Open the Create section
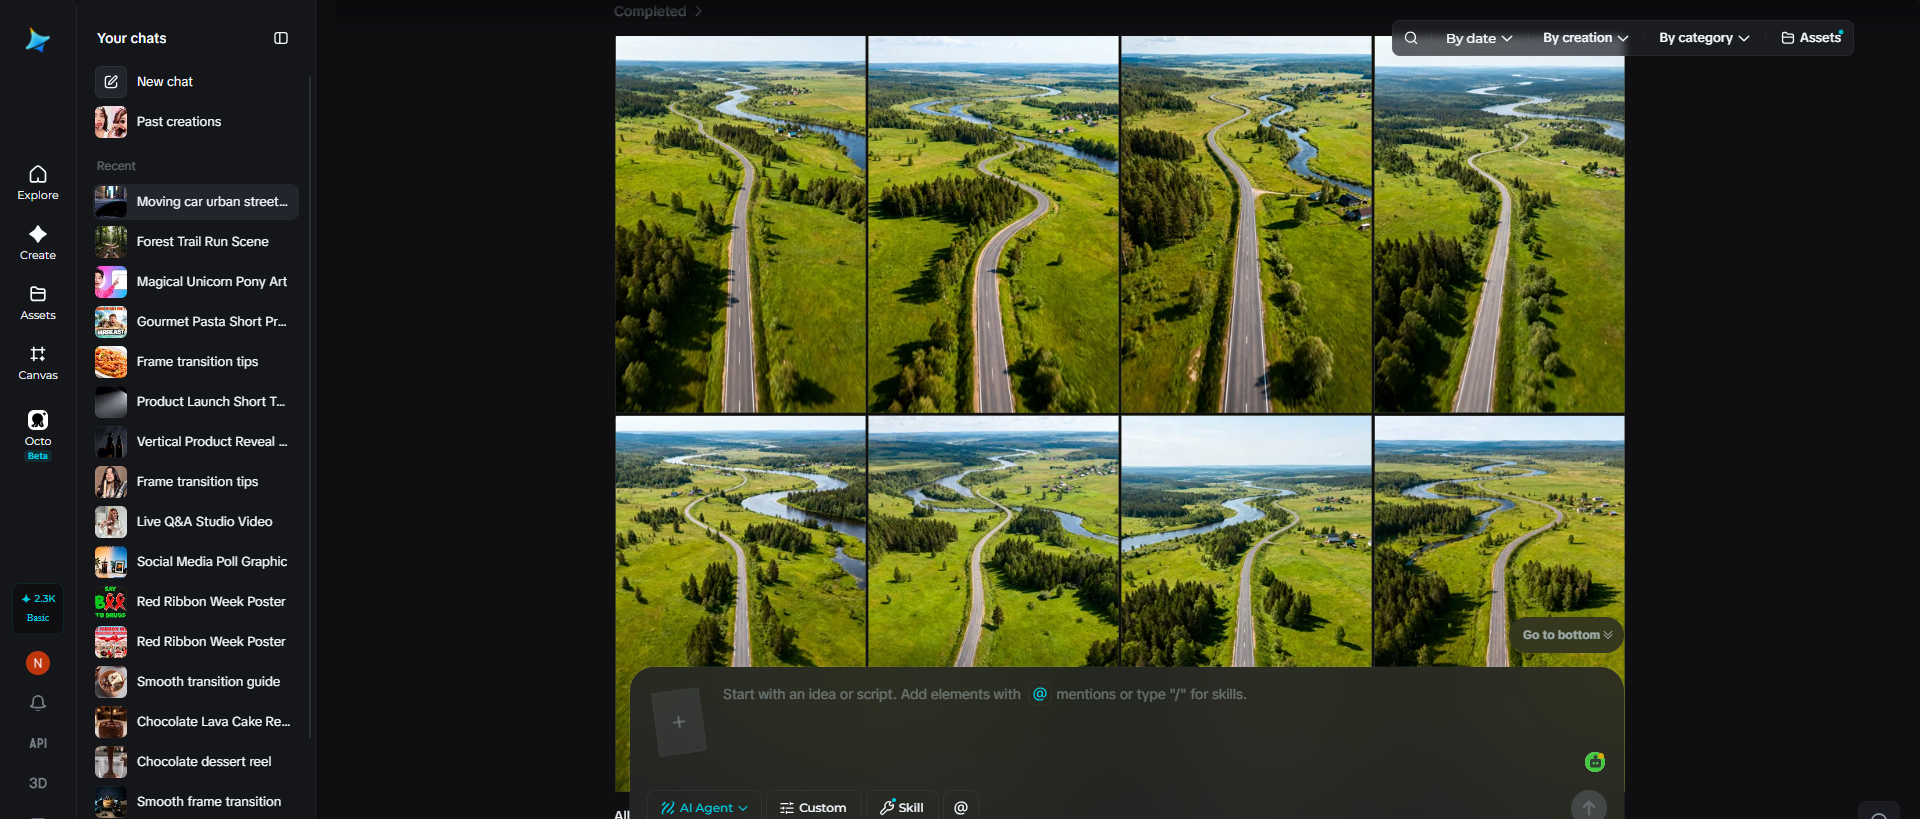This screenshot has width=1920, height=819. click(x=38, y=243)
